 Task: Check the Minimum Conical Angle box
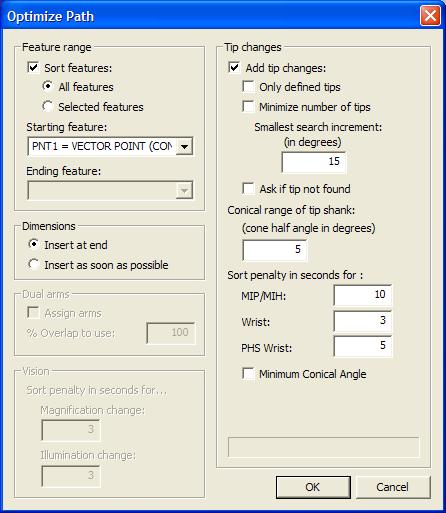[248, 374]
